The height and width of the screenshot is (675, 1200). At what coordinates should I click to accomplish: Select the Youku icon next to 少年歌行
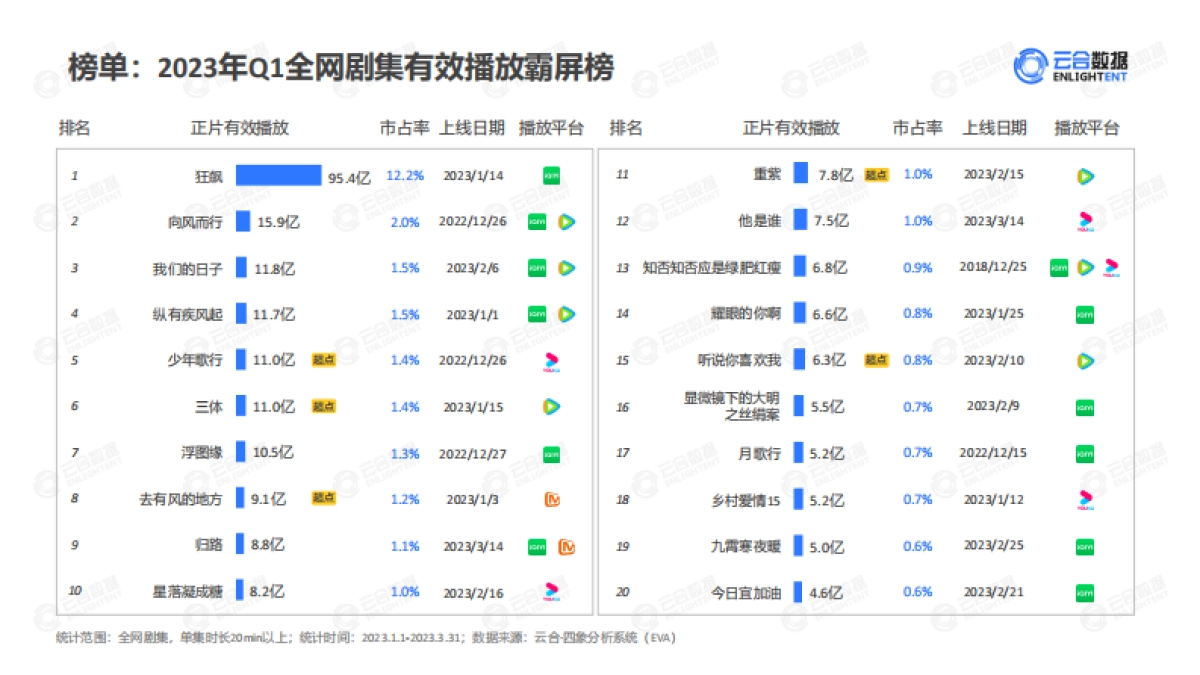pyautogui.click(x=550, y=361)
